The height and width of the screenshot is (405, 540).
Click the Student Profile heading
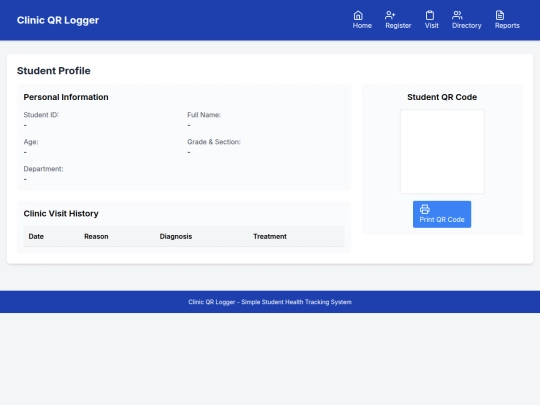coord(54,71)
